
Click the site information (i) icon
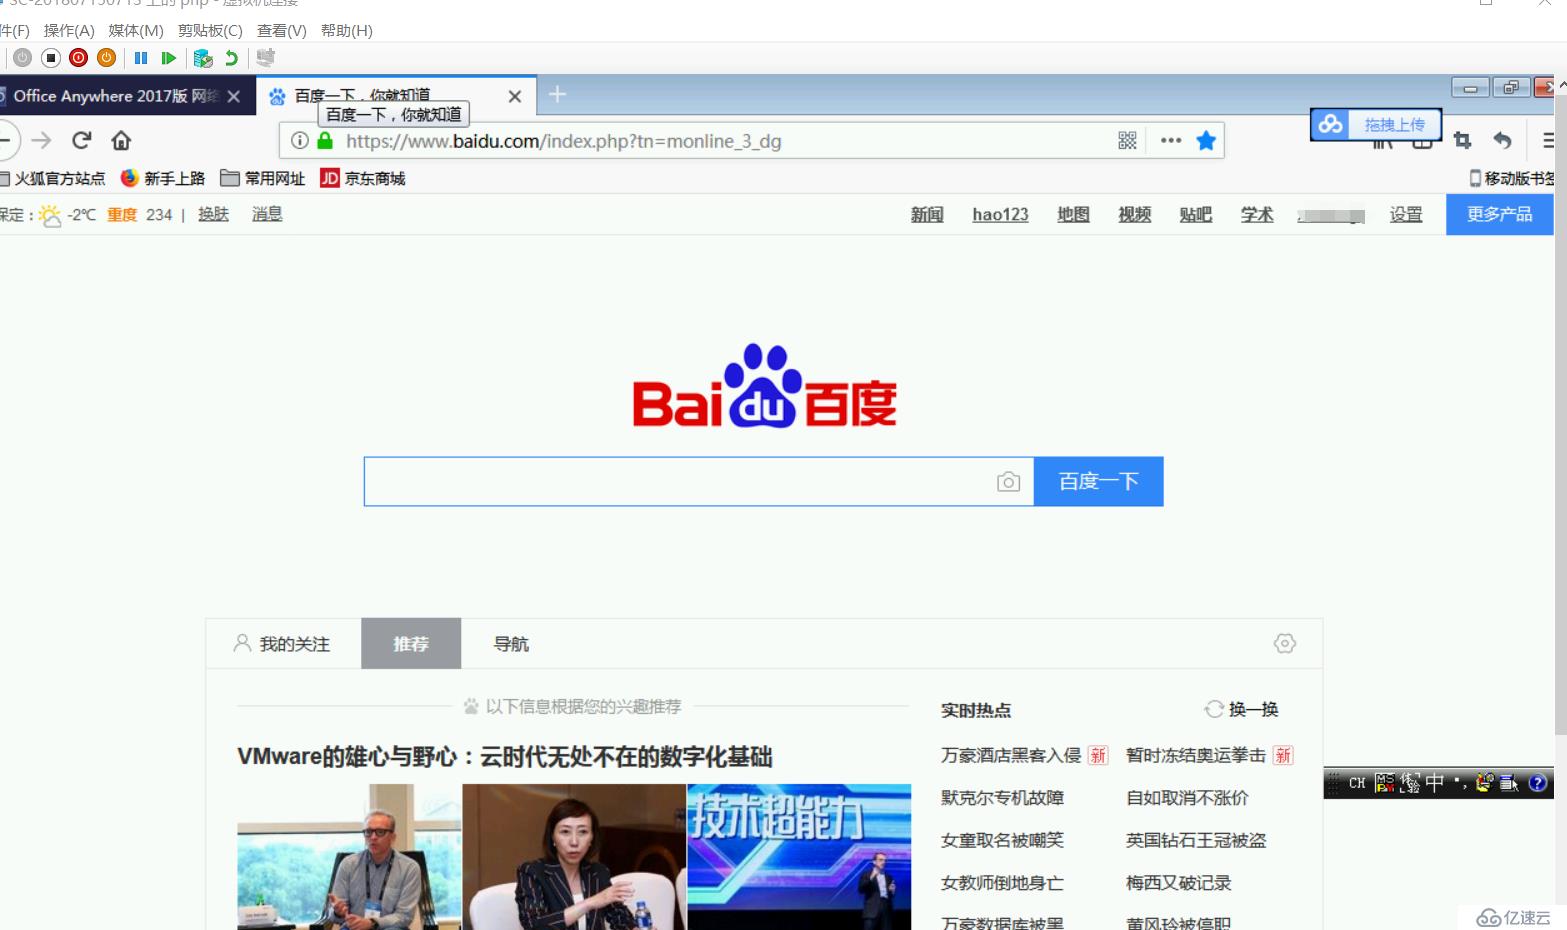tap(299, 141)
